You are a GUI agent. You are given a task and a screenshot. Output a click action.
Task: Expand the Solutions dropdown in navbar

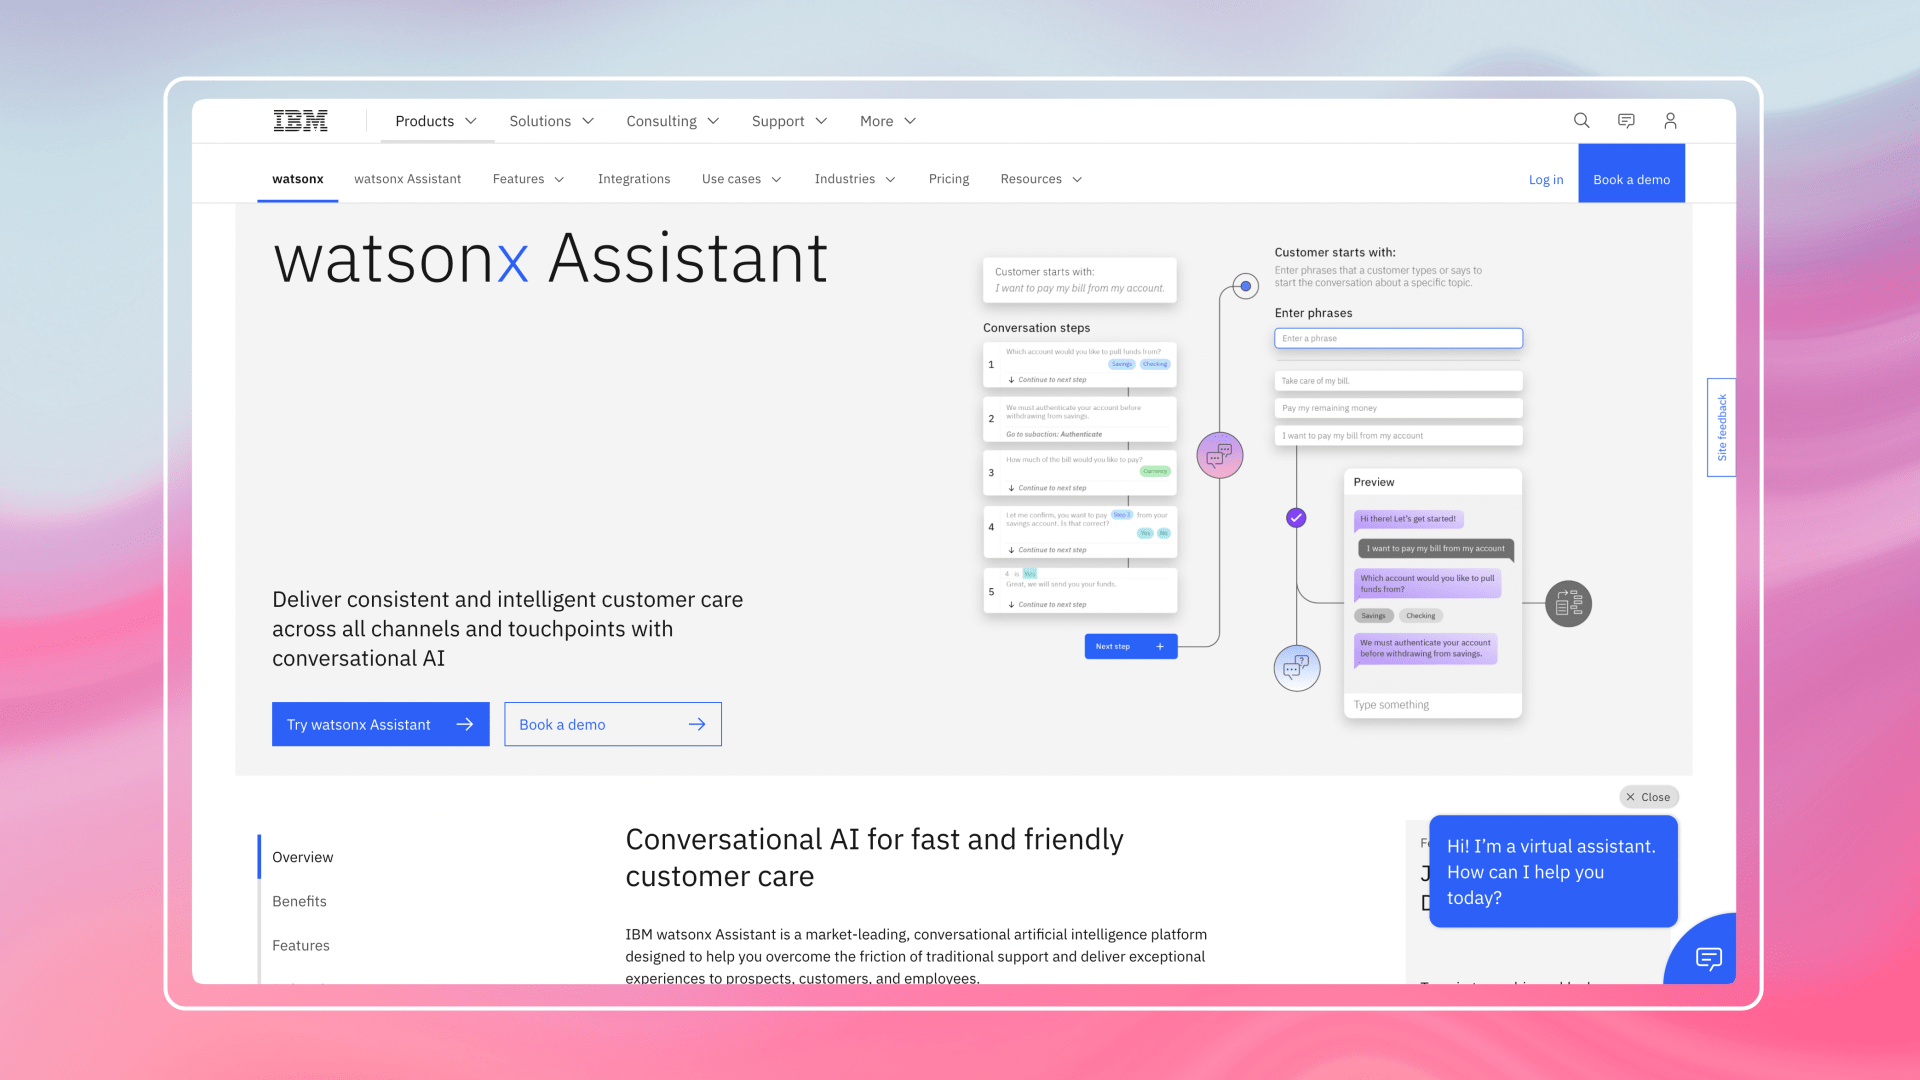pos(551,120)
